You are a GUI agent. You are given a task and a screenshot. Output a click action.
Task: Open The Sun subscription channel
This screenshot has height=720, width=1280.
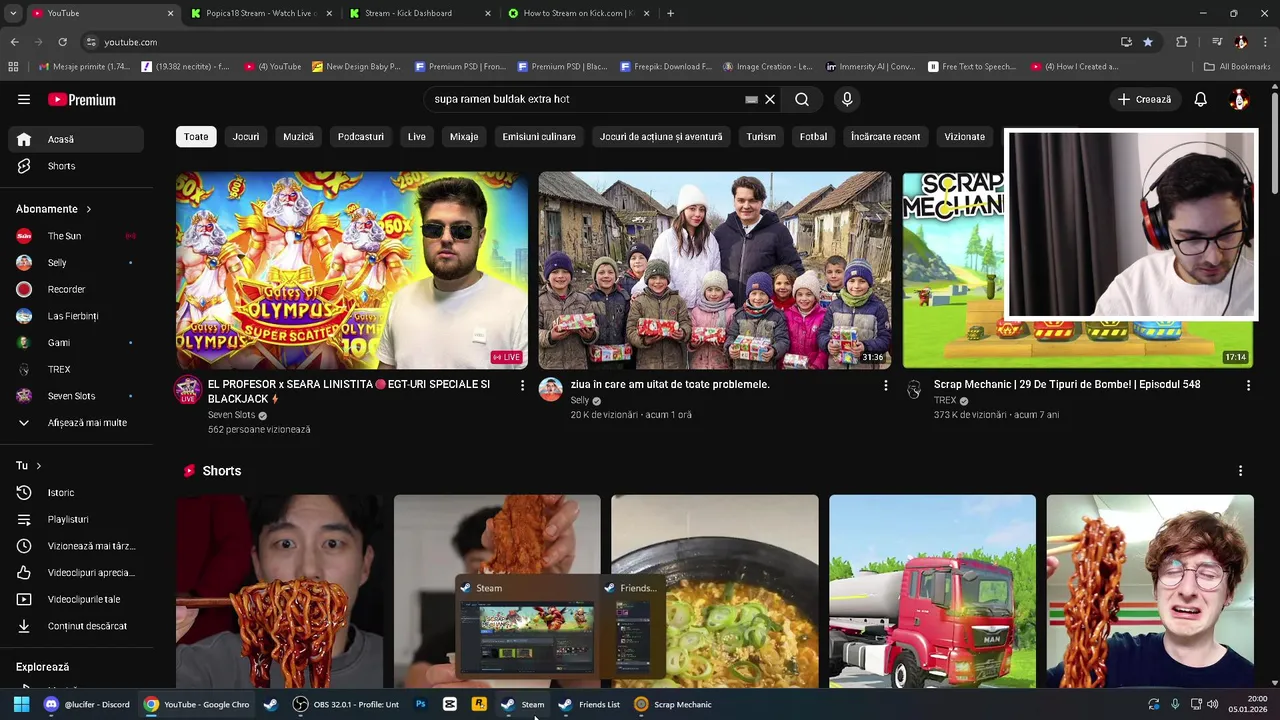[76, 236]
